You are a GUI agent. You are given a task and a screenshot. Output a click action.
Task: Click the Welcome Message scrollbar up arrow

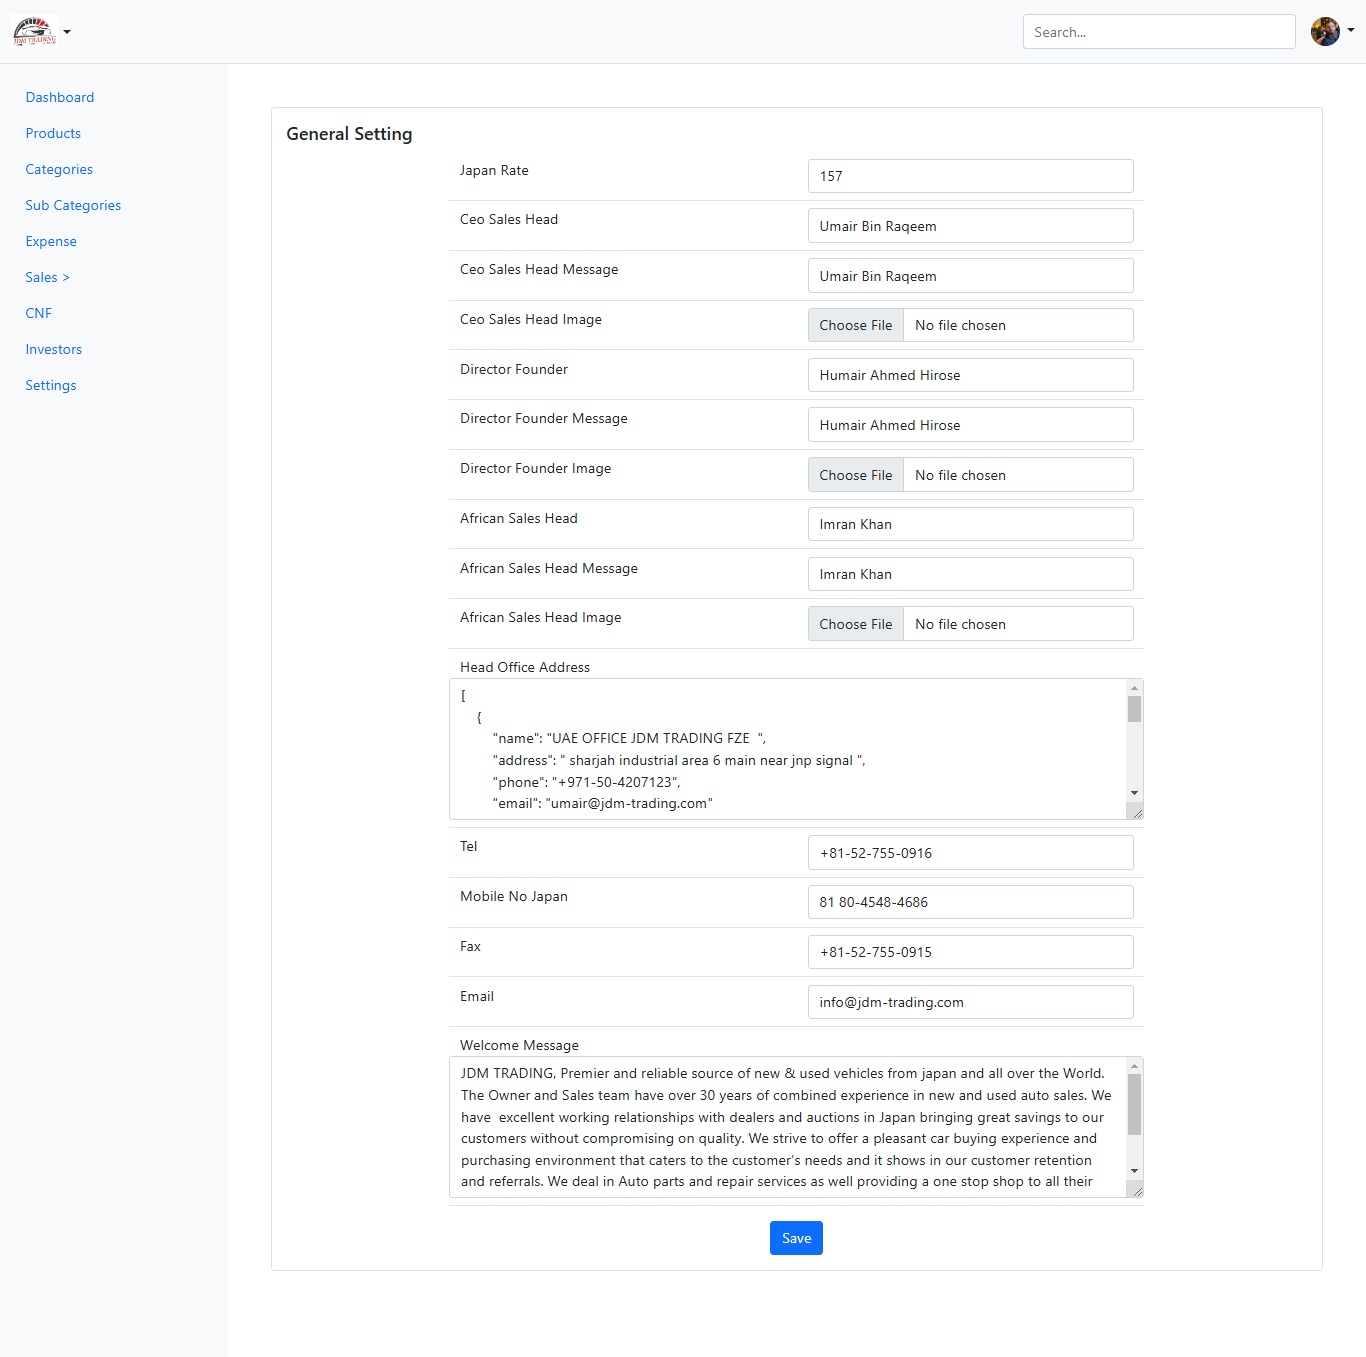(x=1134, y=1066)
